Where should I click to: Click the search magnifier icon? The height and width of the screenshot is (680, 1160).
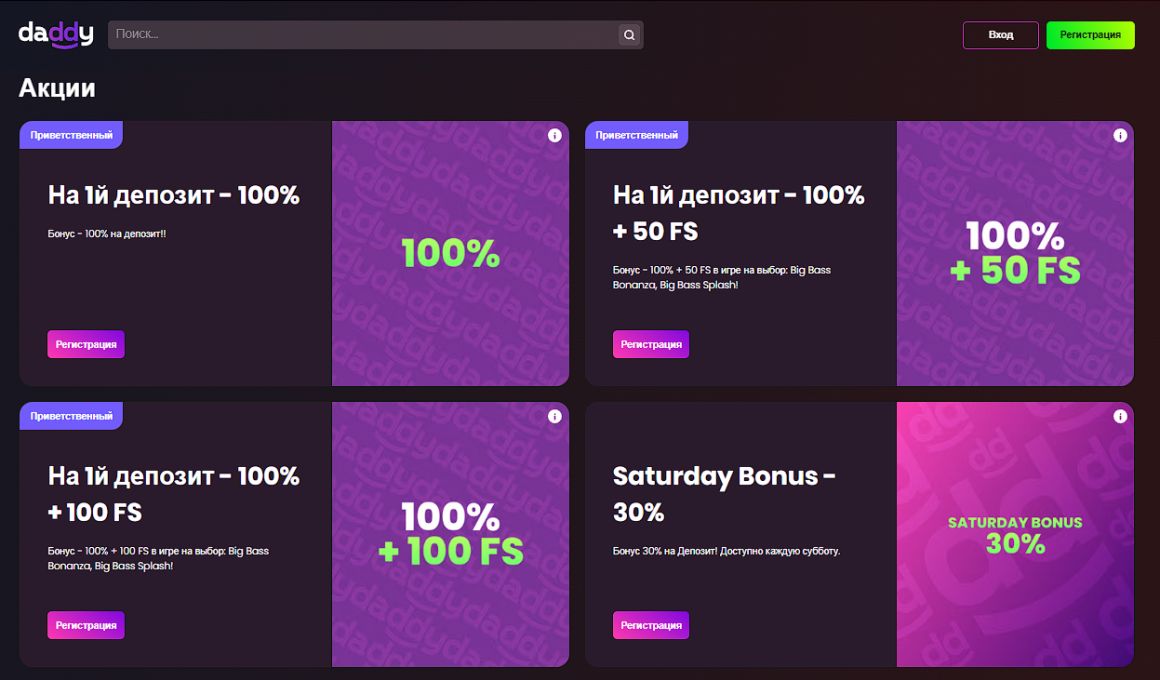click(629, 35)
